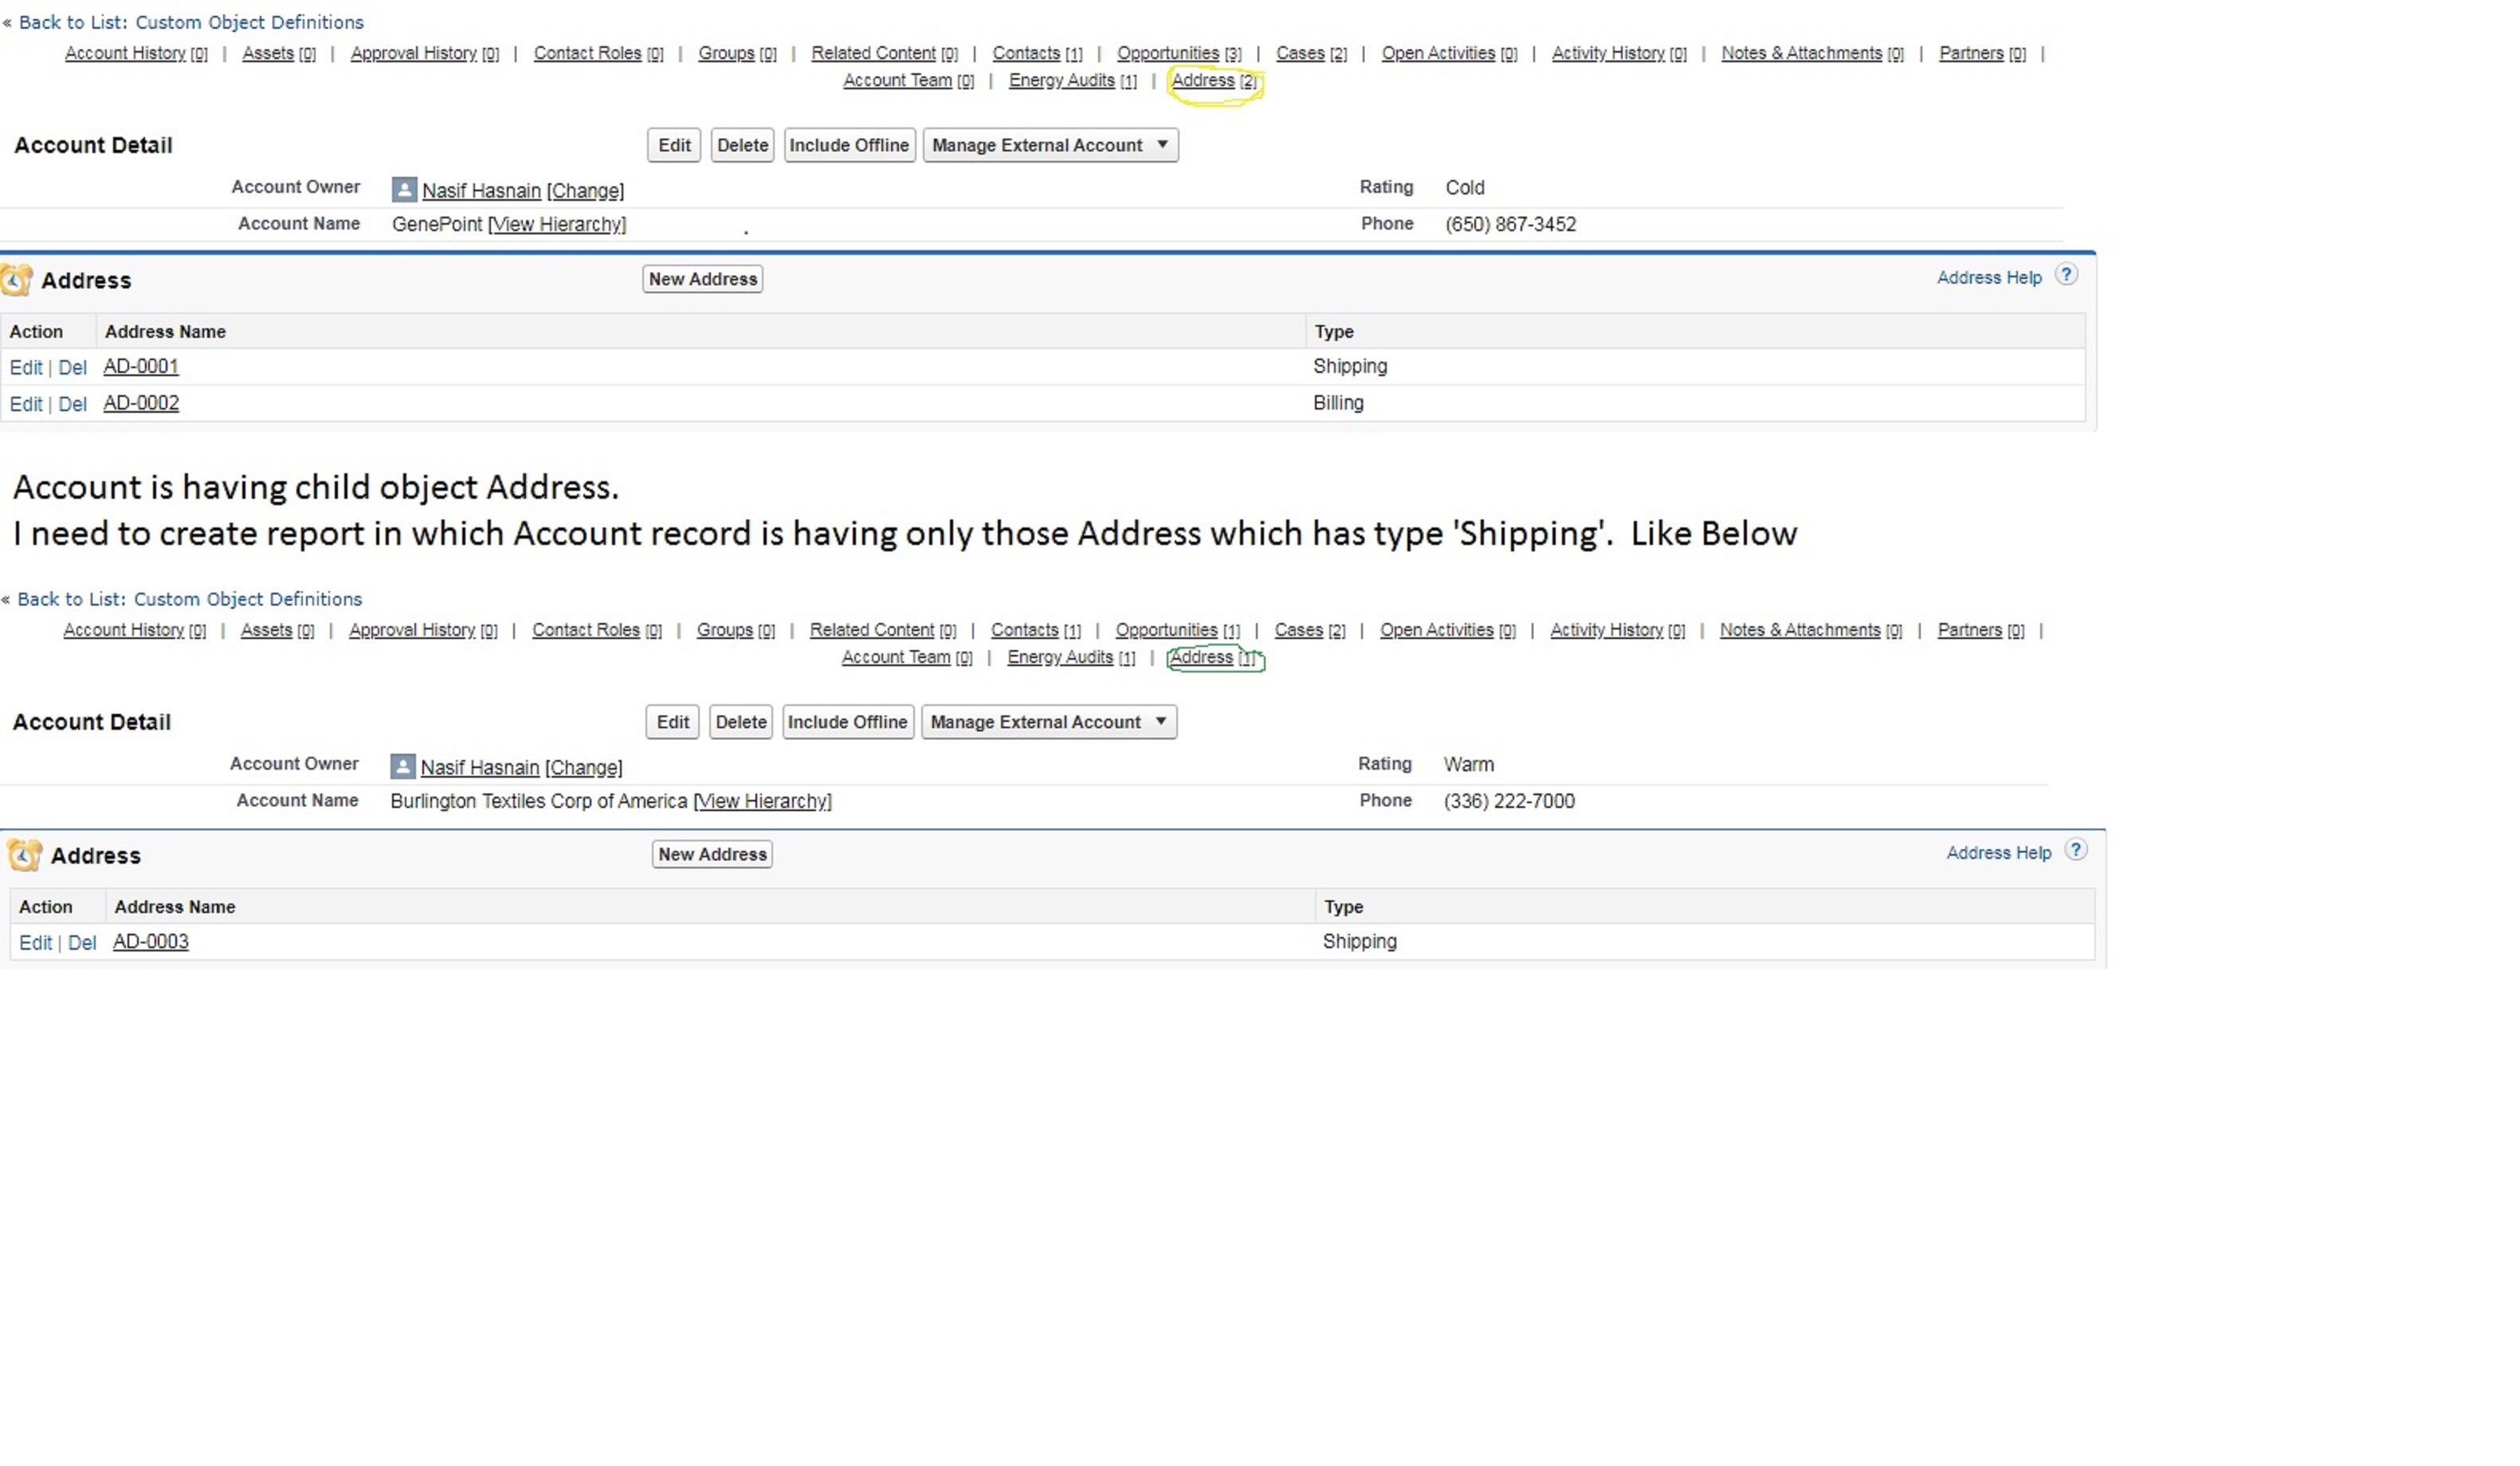Click Change owner link for Burlington Textiles
The height and width of the screenshot is (1466, 2520).
tap(583, 768)
